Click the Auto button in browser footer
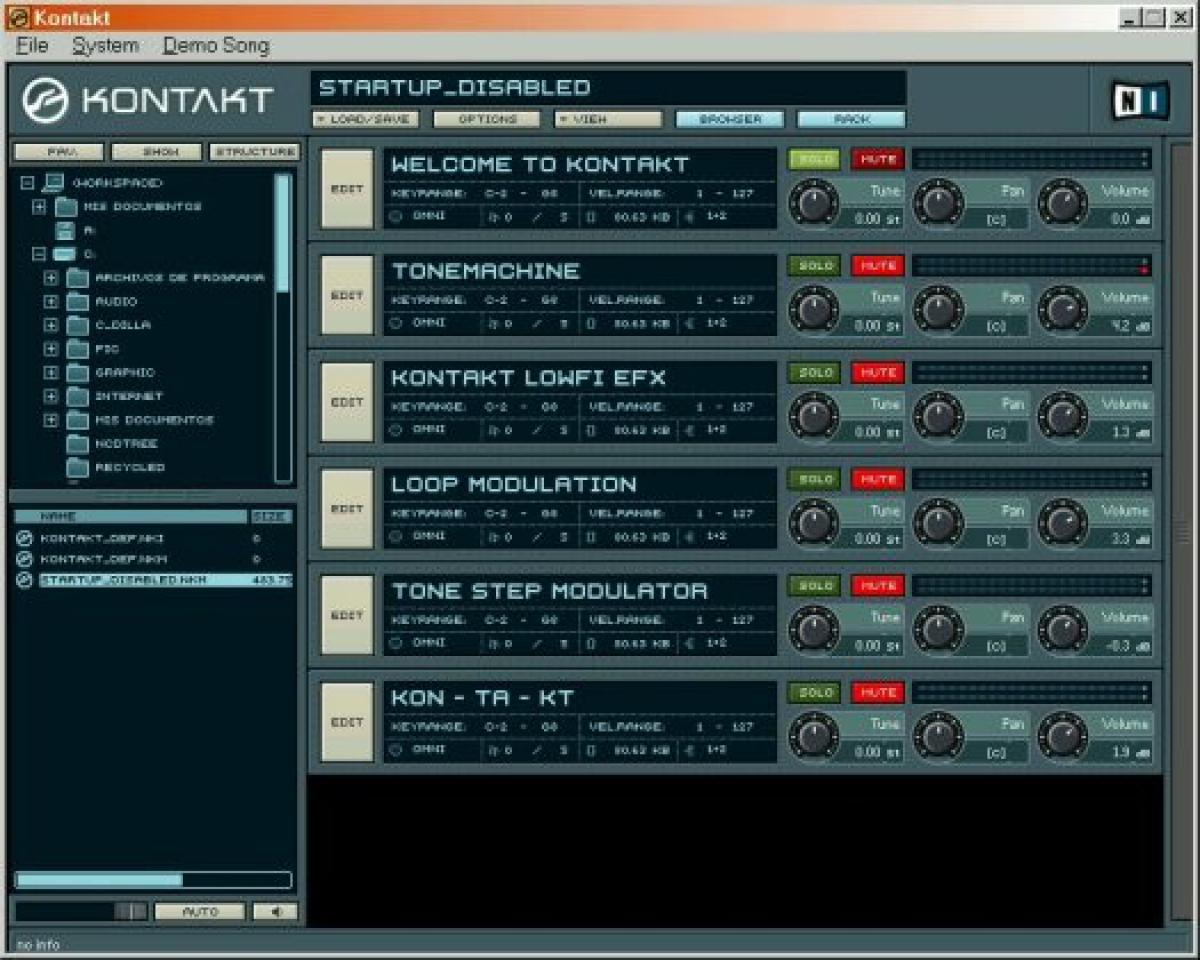1200x960 pixels. (200, 911)
